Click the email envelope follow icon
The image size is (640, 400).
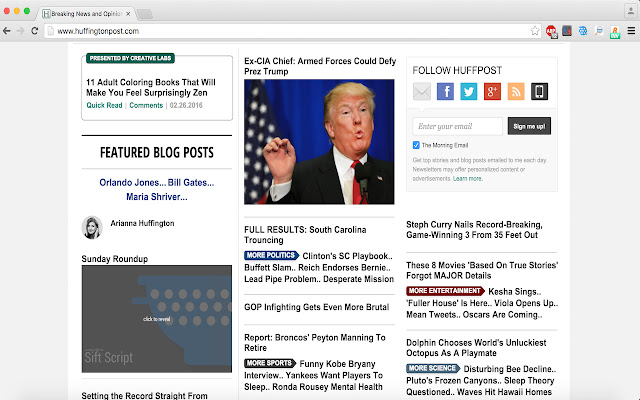[x=422, y=91]
